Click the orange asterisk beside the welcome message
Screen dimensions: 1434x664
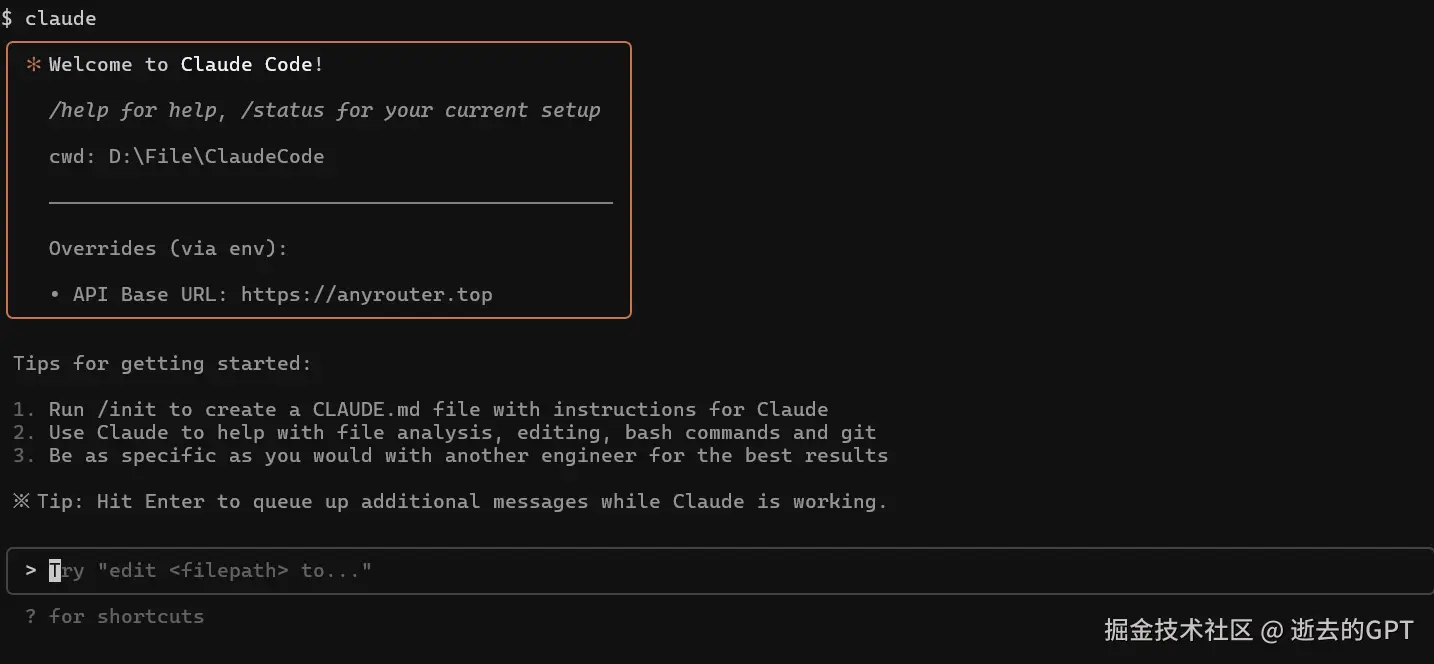[33, 65]
